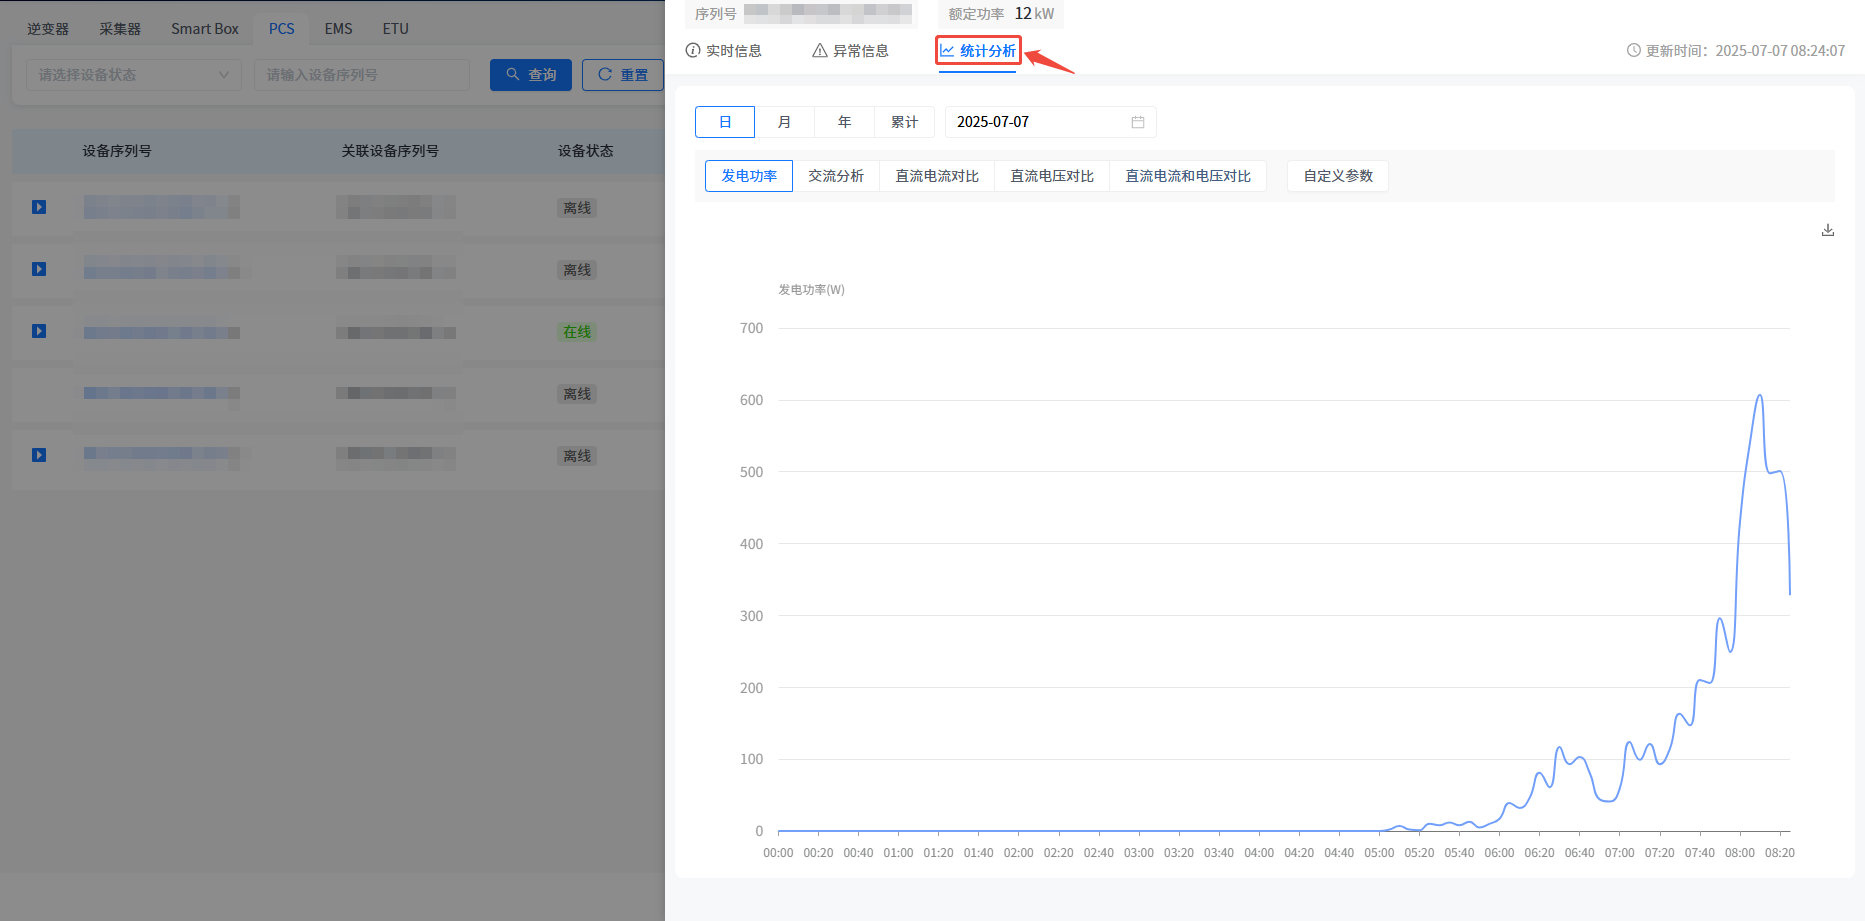Open the 统计分析 tab
The height and width of the screenshot is (921, 1865).
tap(978, 51)
